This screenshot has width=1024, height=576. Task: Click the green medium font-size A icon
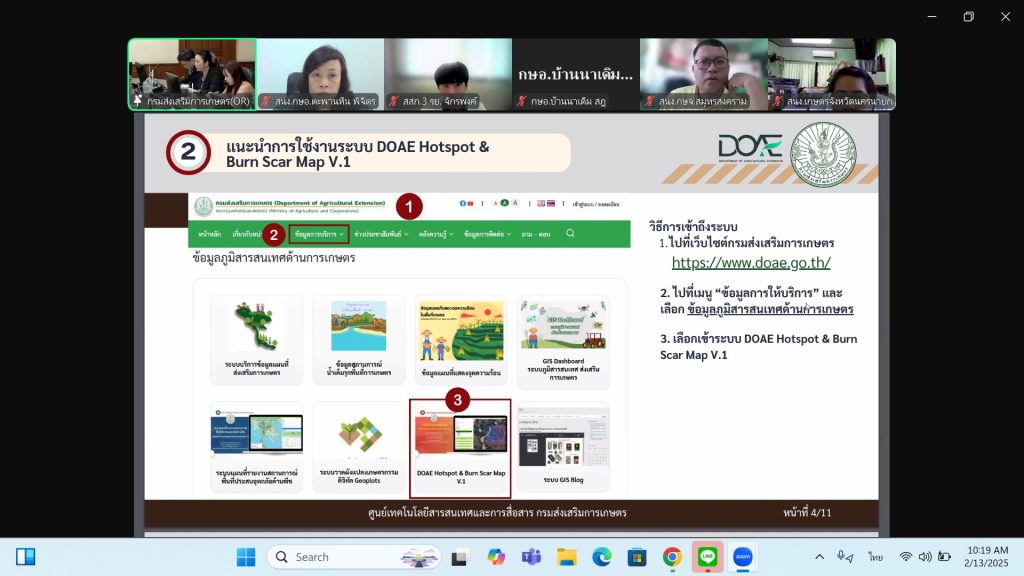coord(504,203)
